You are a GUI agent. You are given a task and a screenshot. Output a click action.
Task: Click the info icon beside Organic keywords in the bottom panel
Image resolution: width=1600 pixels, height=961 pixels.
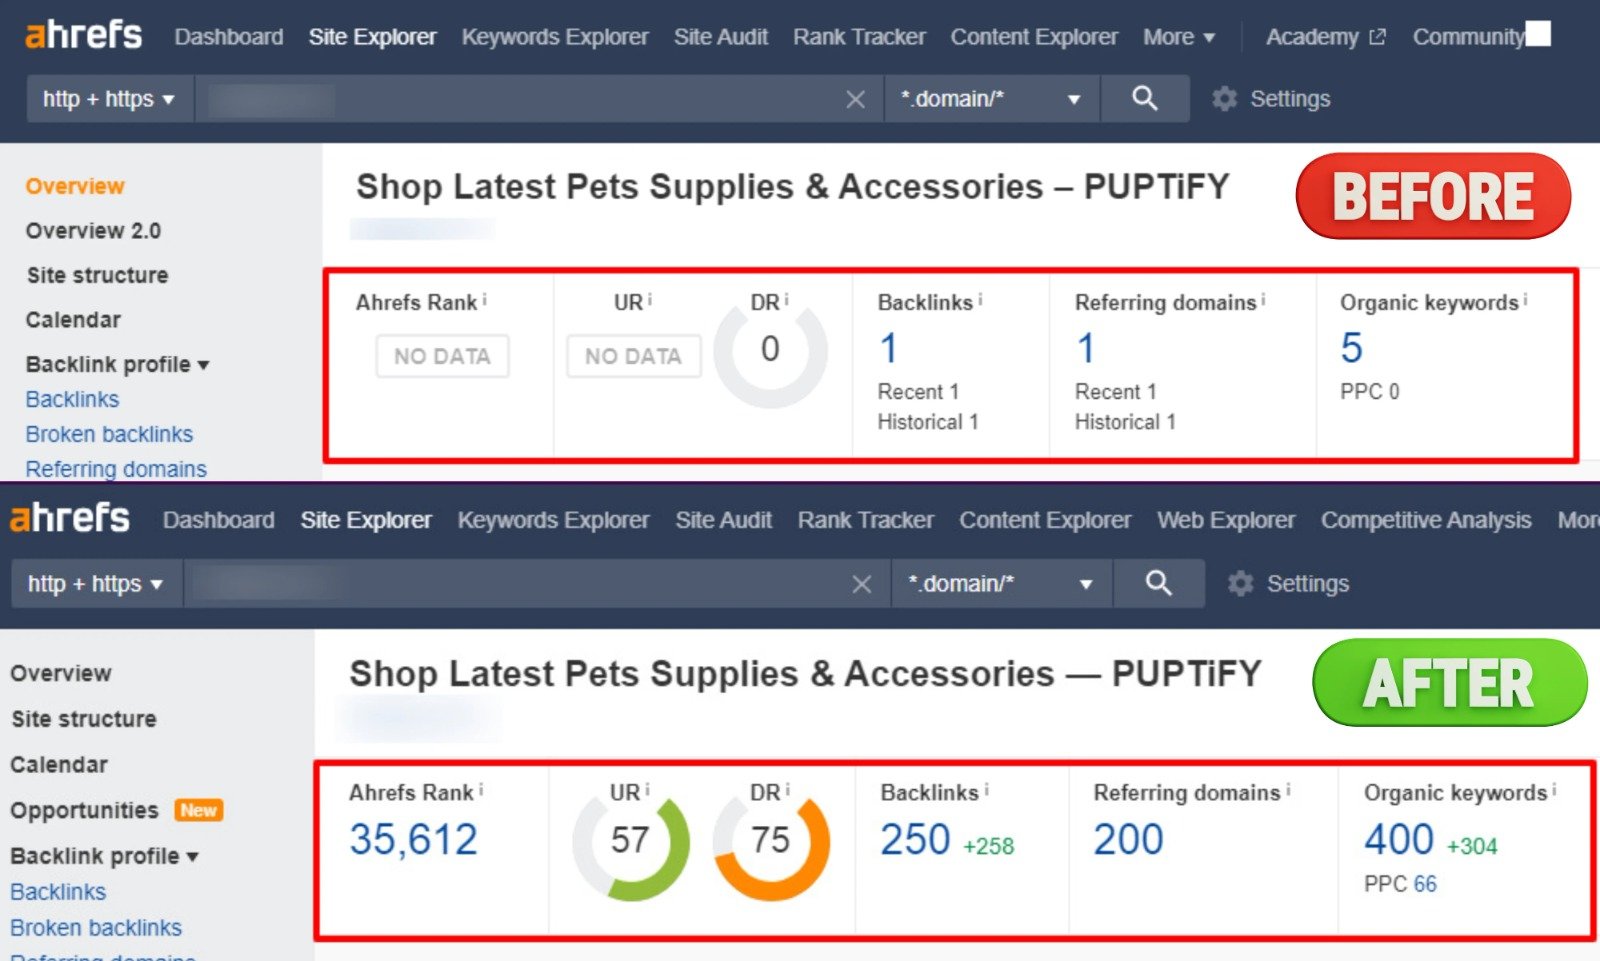pyautogui.click(x=1553, y=791)
